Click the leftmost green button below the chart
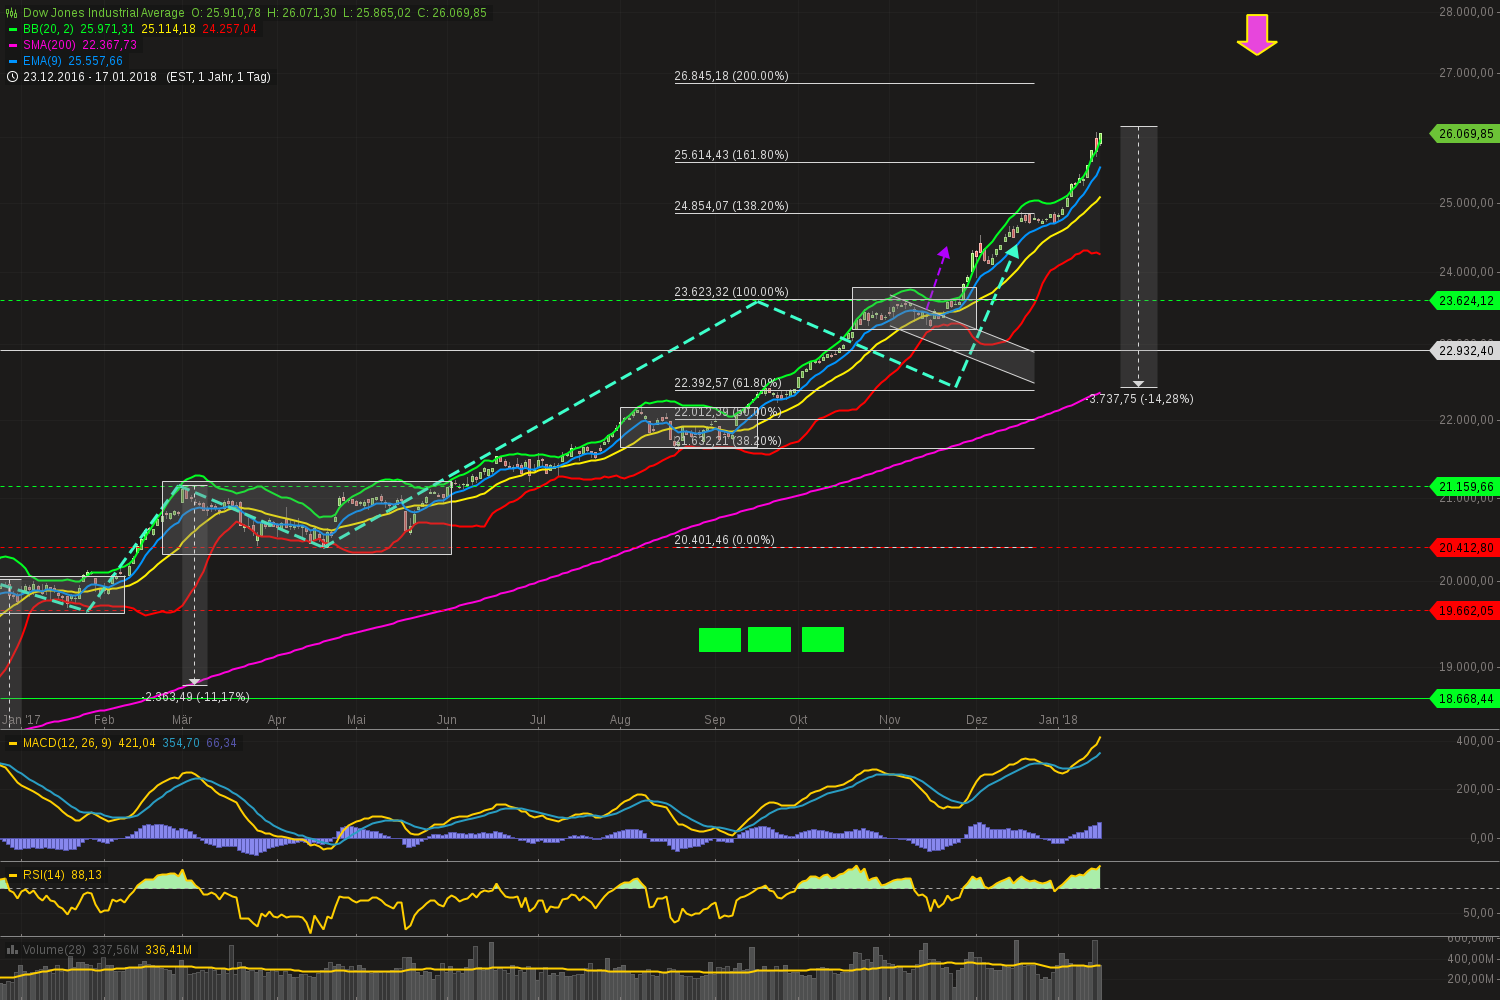The width and height of the screenshot is (1500, 1000). click(720, 640)
